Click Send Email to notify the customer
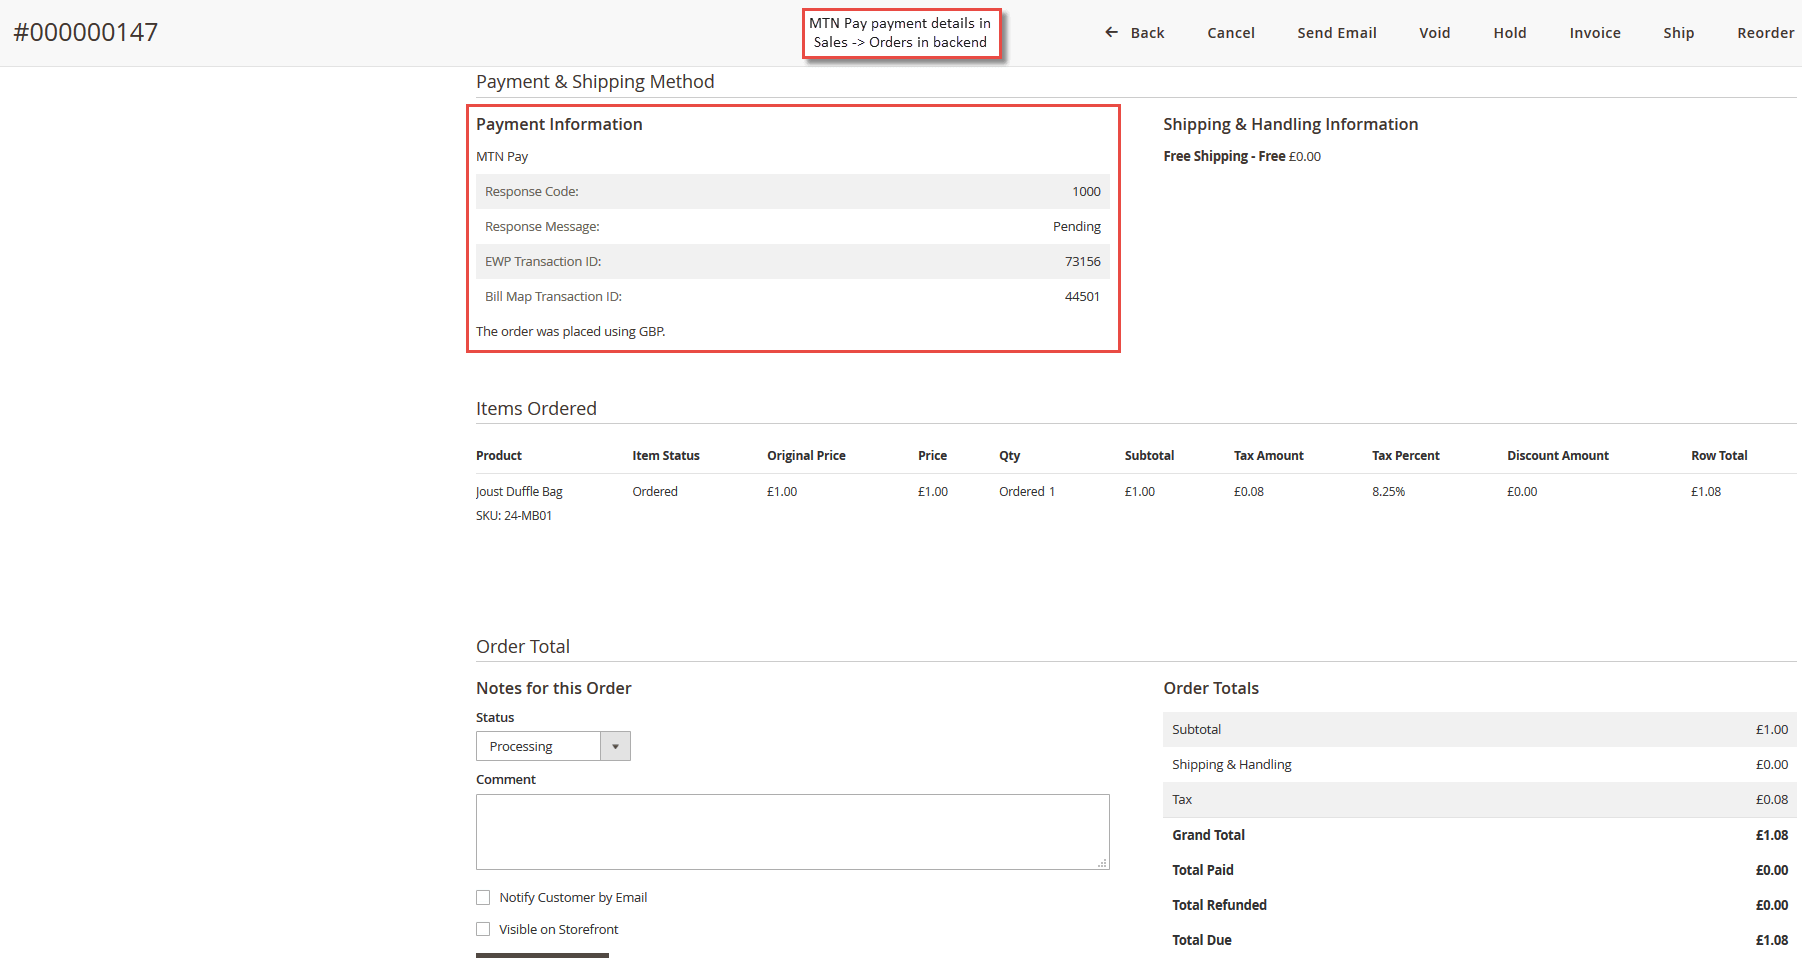Image resolution: width=1802 pixels, height=958 pixels. coord(1336,32)
